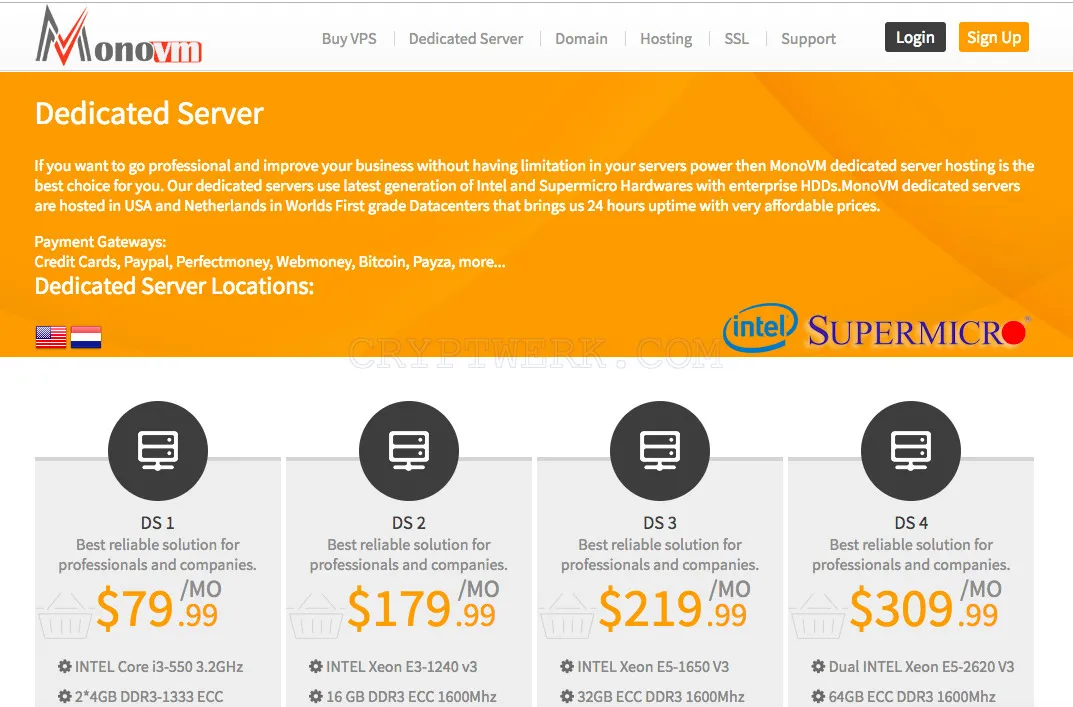The height and width of the screenshot is (707, 1073).
Task: Click the Intel logo
Action: (x=760, y=327)
